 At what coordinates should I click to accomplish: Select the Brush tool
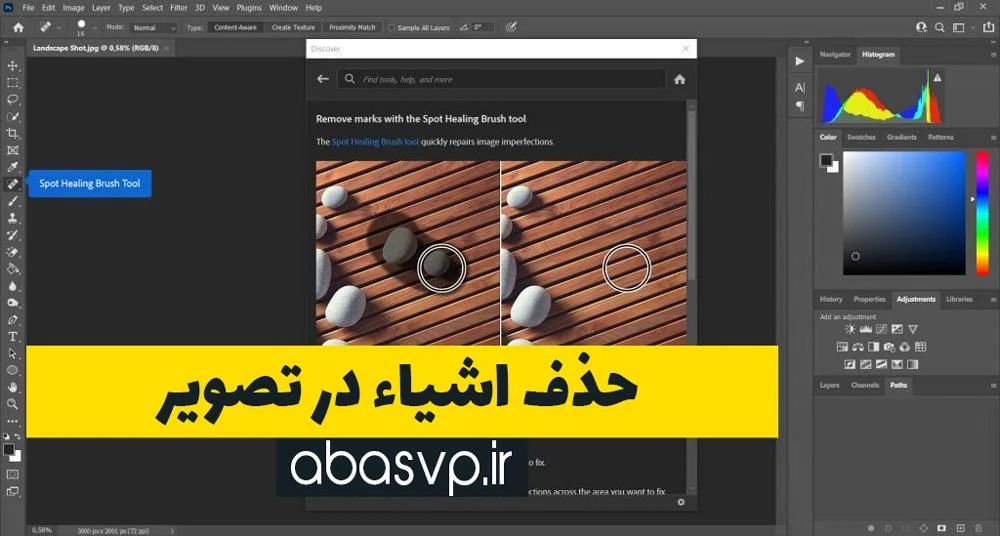pos(12,201)
